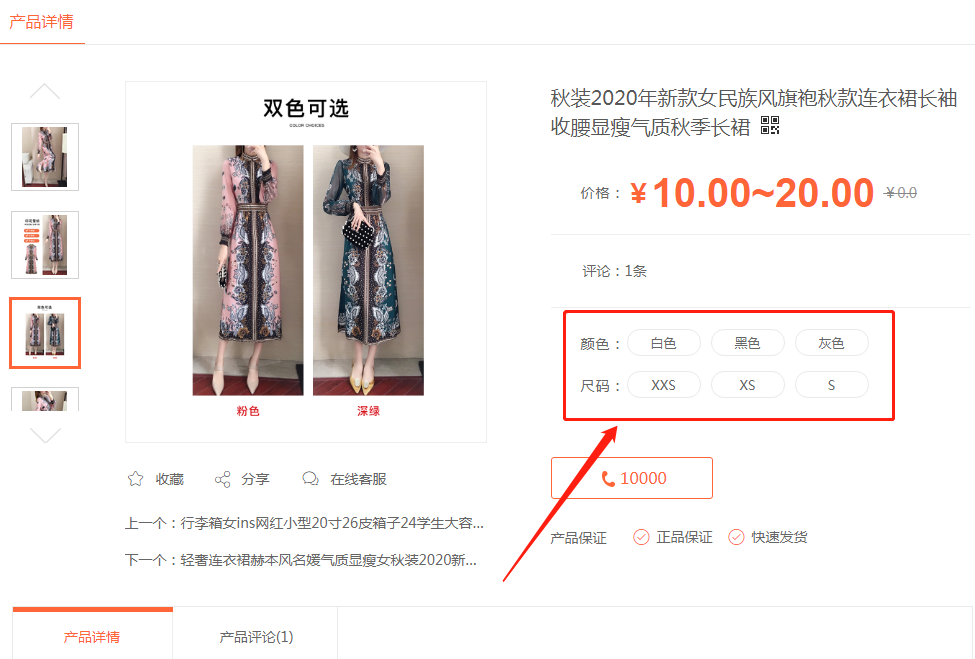Viewport: 975px width, 659px height.
Task: Show previous thumbnails with up chevron
Action: click(x=45, y=91)
